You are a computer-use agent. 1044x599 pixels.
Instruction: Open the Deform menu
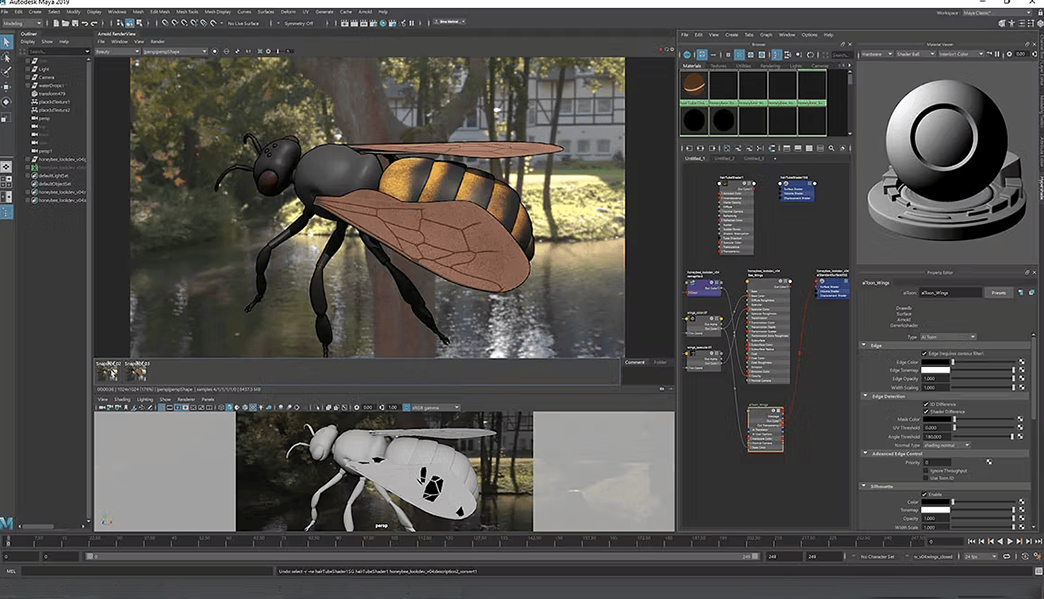point(288,12)
